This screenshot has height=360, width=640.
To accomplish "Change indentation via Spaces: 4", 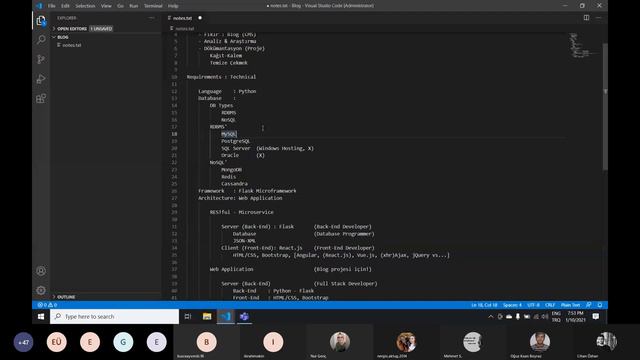I will pos(512,305).
